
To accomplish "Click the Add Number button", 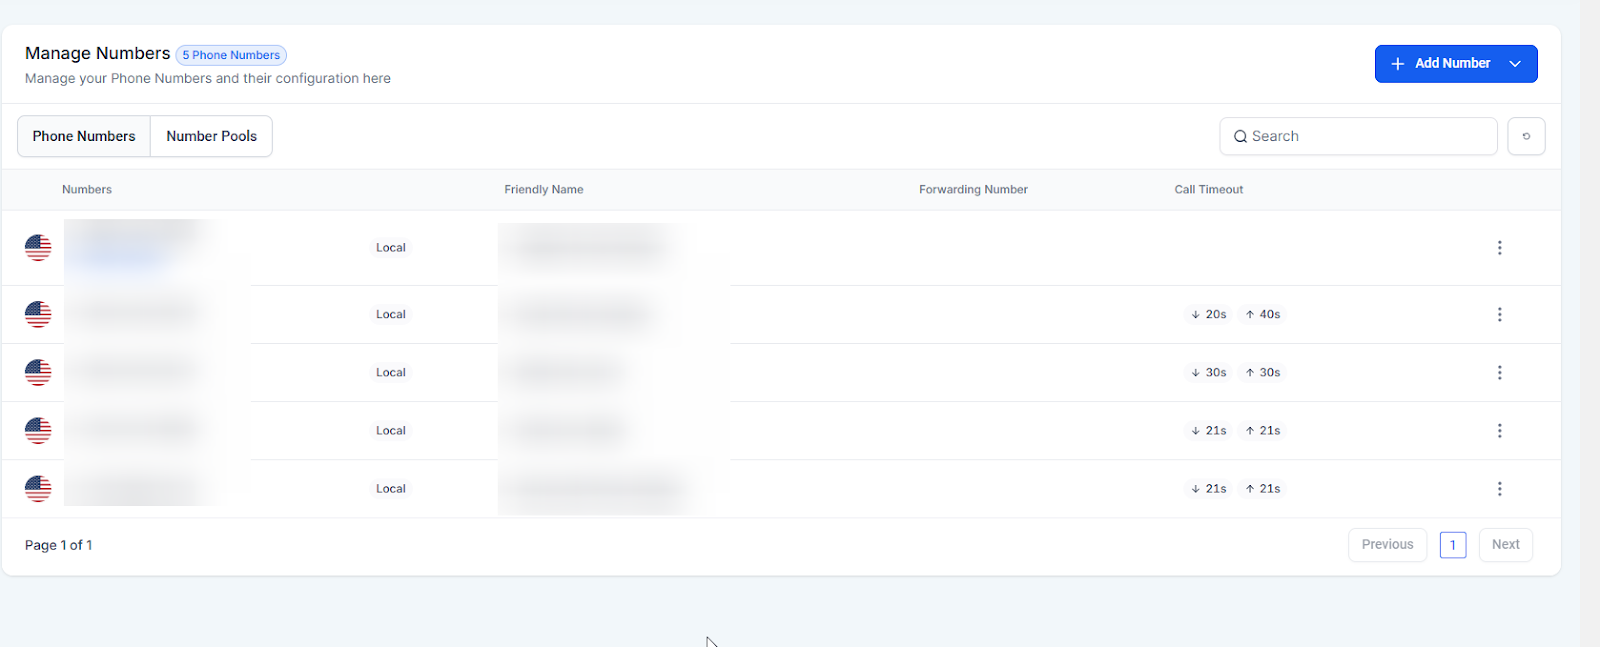I will (x=1455, y=64).
